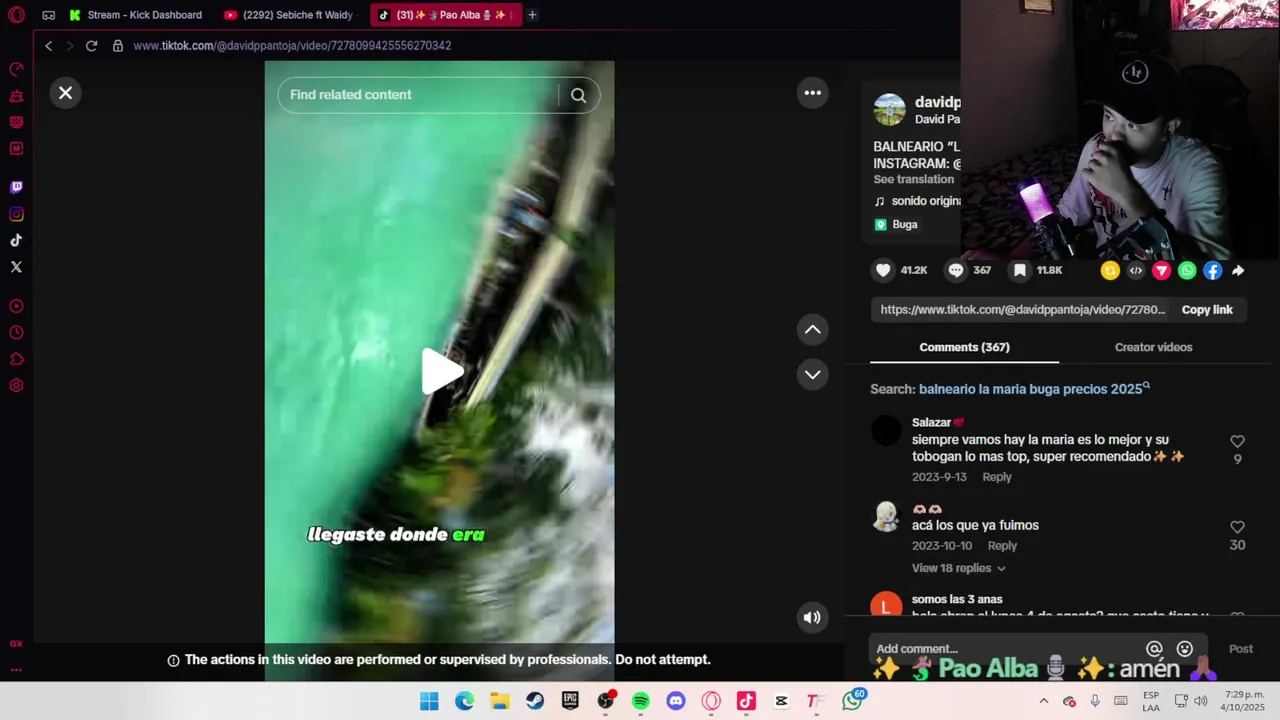
Task: Click the yellow repost icon
Action: pos(1110,270)
